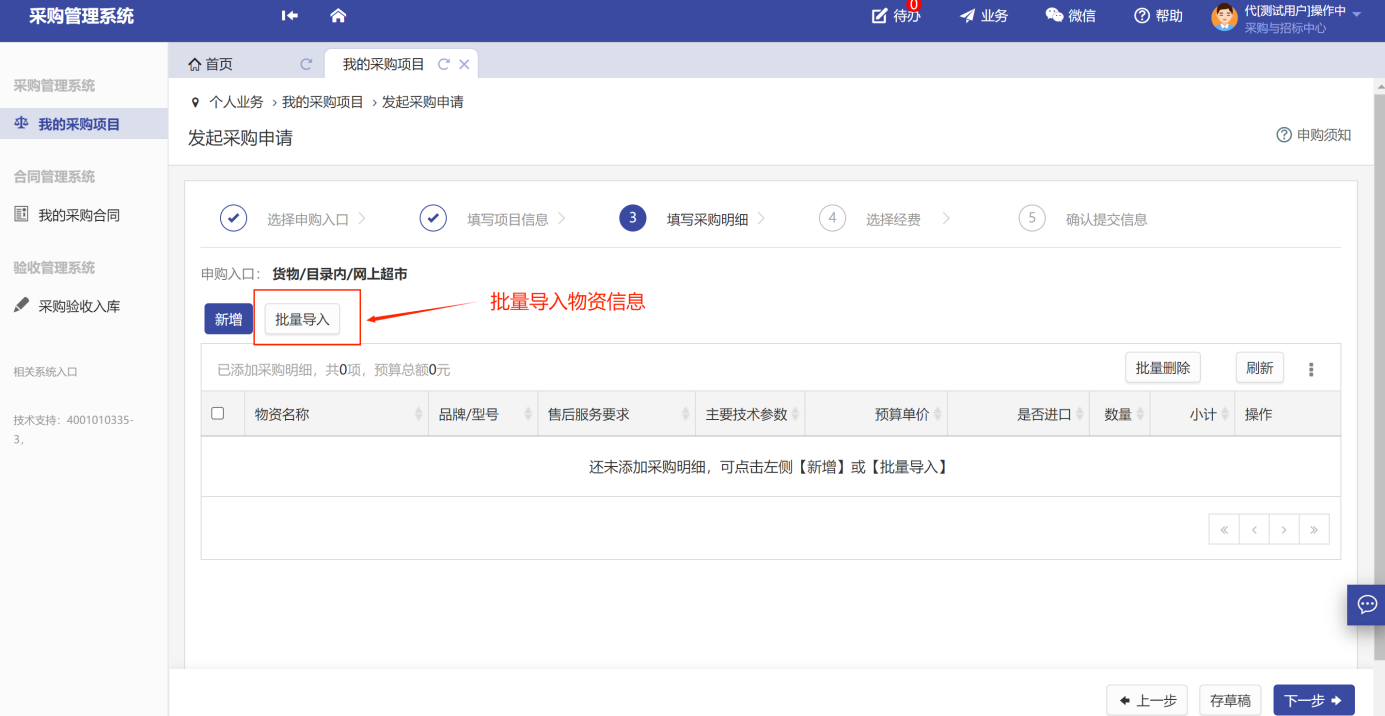Toggle the select-all checkbox in table header
This screenshot has width=1385, height=716.
tap(218, 413)
